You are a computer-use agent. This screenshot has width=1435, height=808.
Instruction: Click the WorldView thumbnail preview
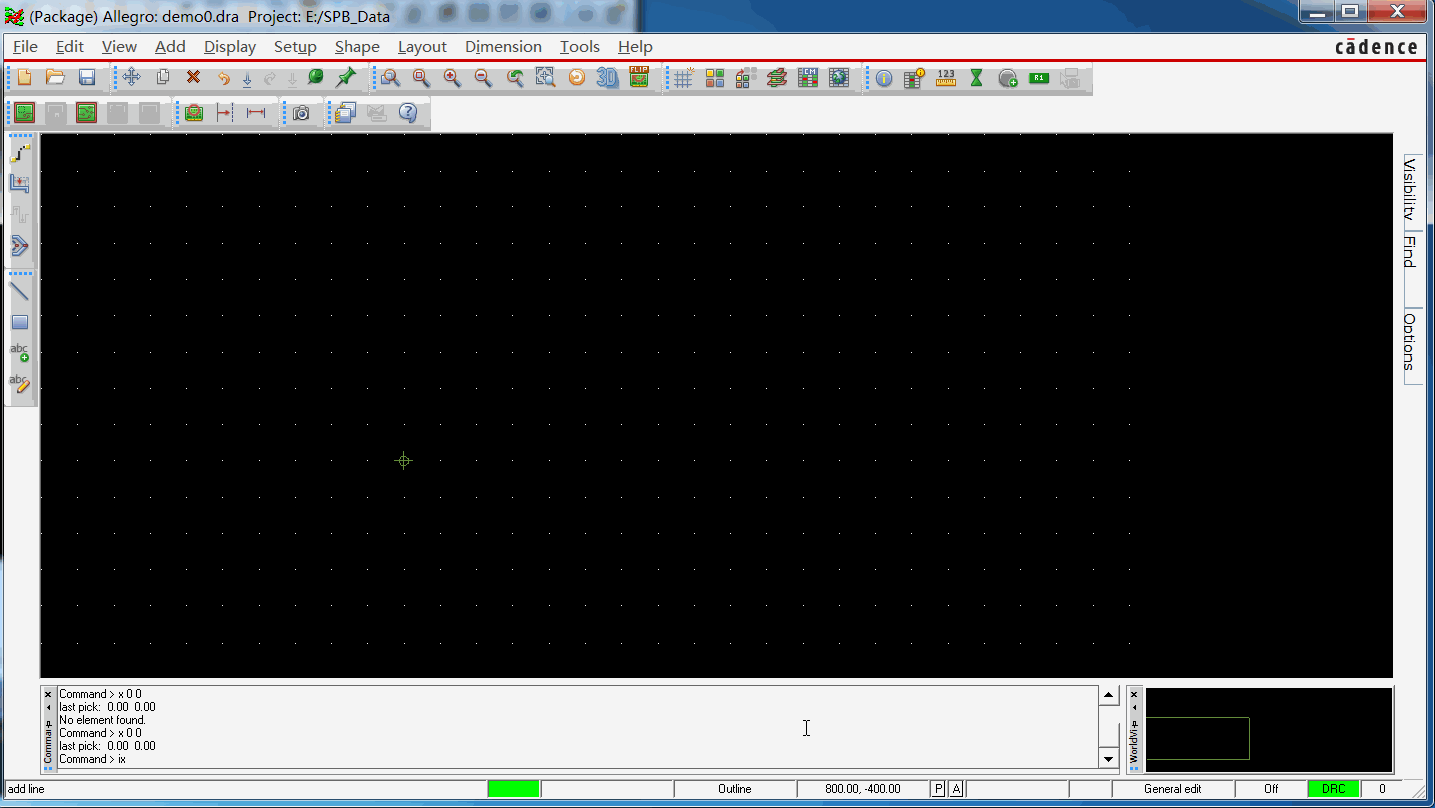click(1268, 730)
